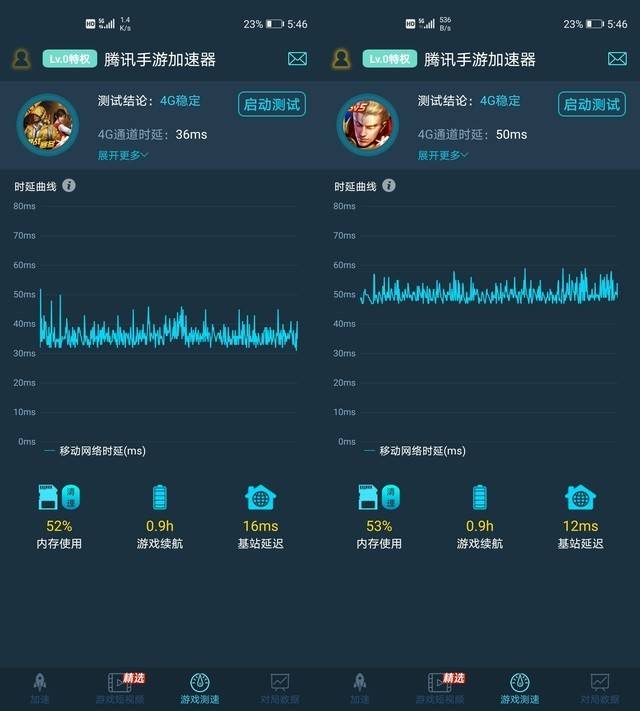Tap left screen 游戏续航 label
Image resolution: width=640 pixels, height=711 pixels.
coord(160,544)
